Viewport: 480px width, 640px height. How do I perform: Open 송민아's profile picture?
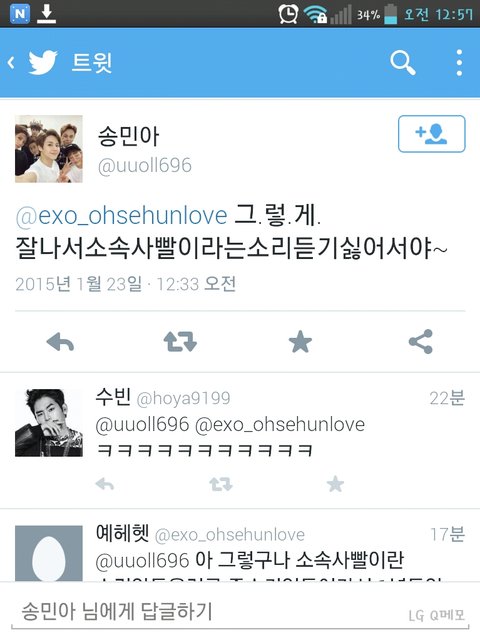[x=49, y=149]
